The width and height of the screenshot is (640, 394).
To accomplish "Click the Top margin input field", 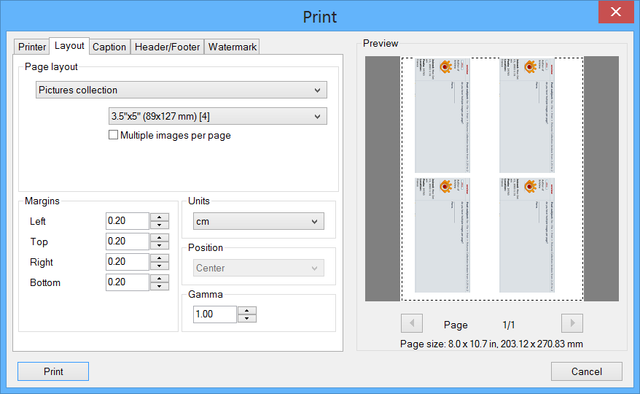I will (x=127, y=241).
